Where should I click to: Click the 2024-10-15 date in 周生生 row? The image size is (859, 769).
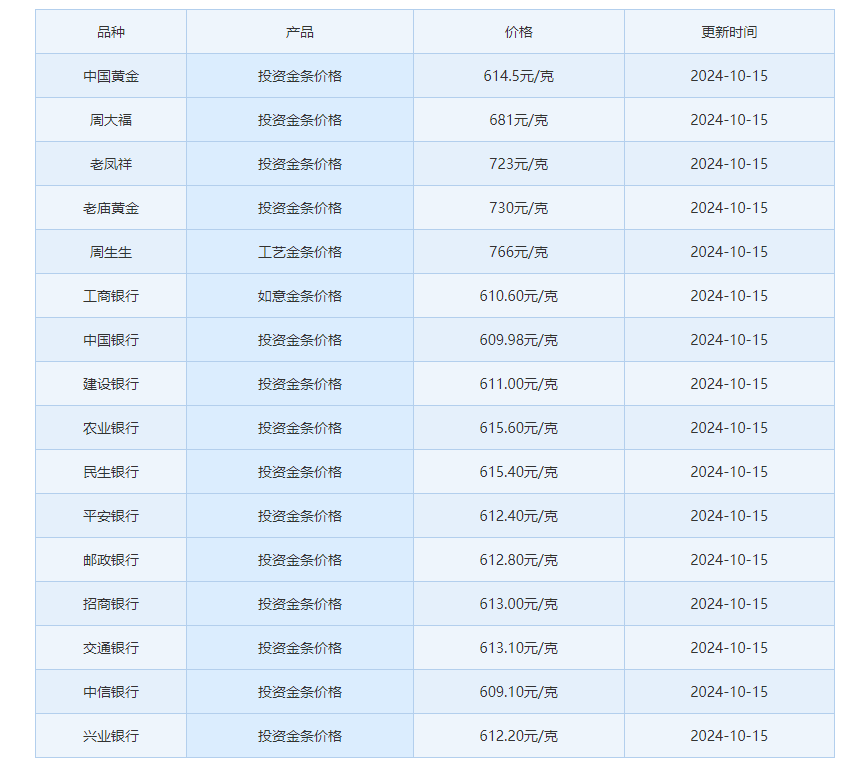pyautogui.click(x=729, y=252)
